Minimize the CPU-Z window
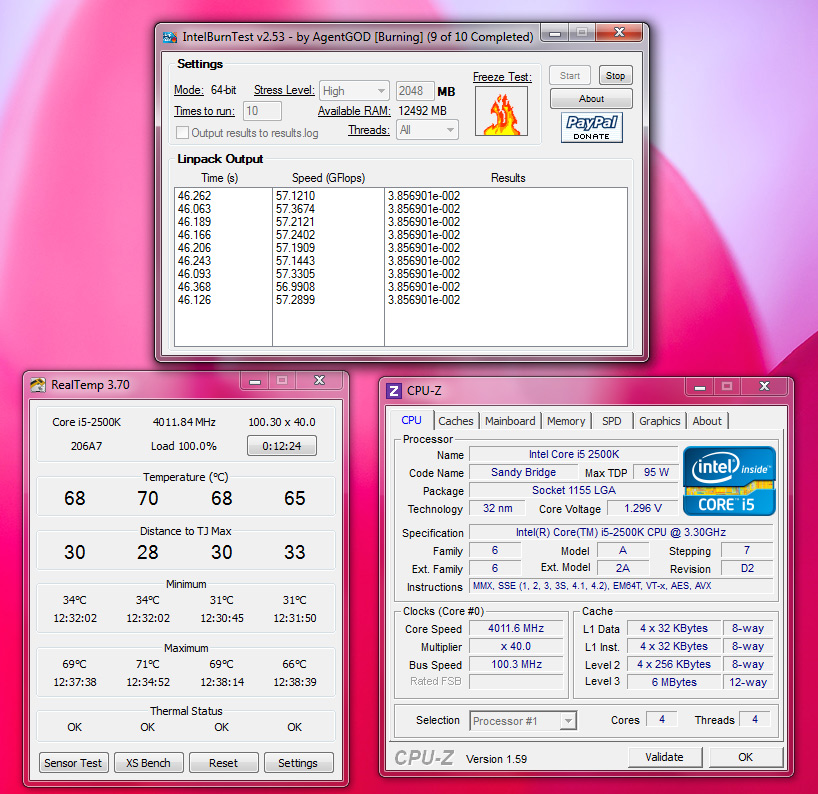 point(700,387)
